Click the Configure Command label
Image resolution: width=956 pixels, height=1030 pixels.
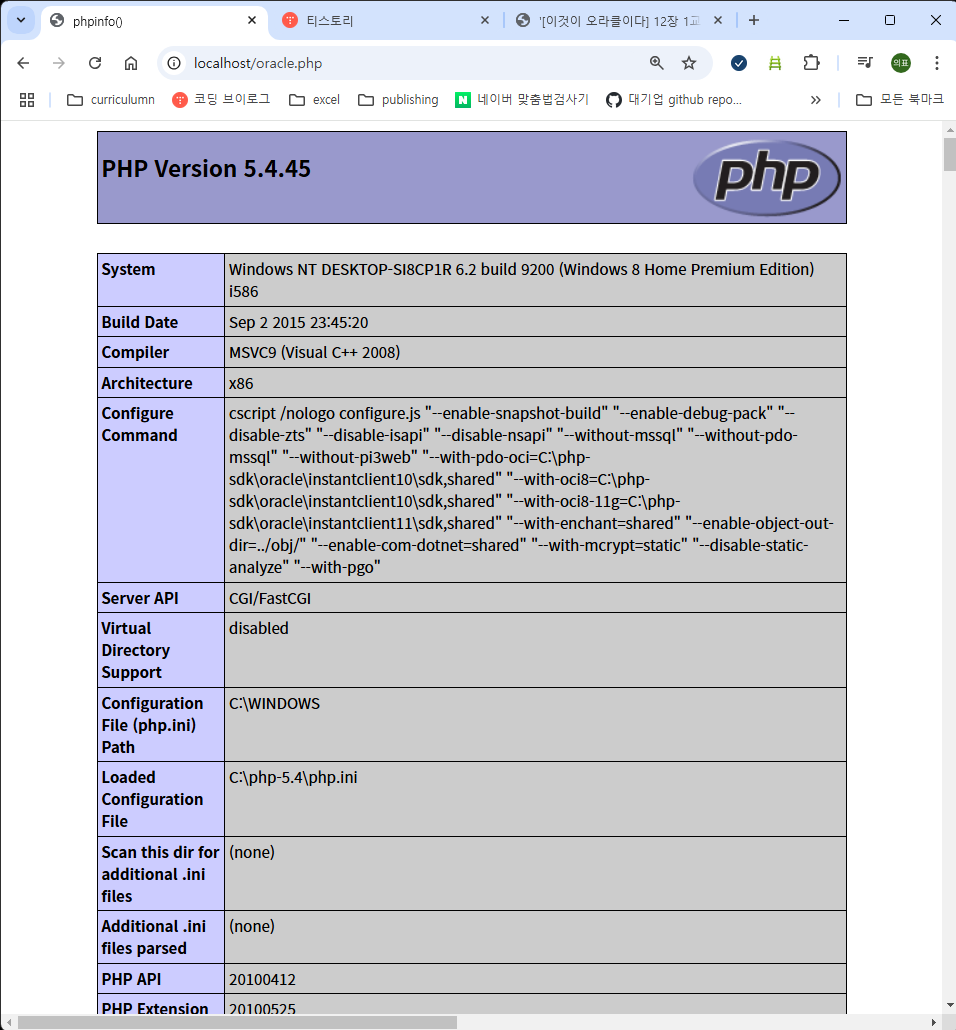click(x=139, y=424)
